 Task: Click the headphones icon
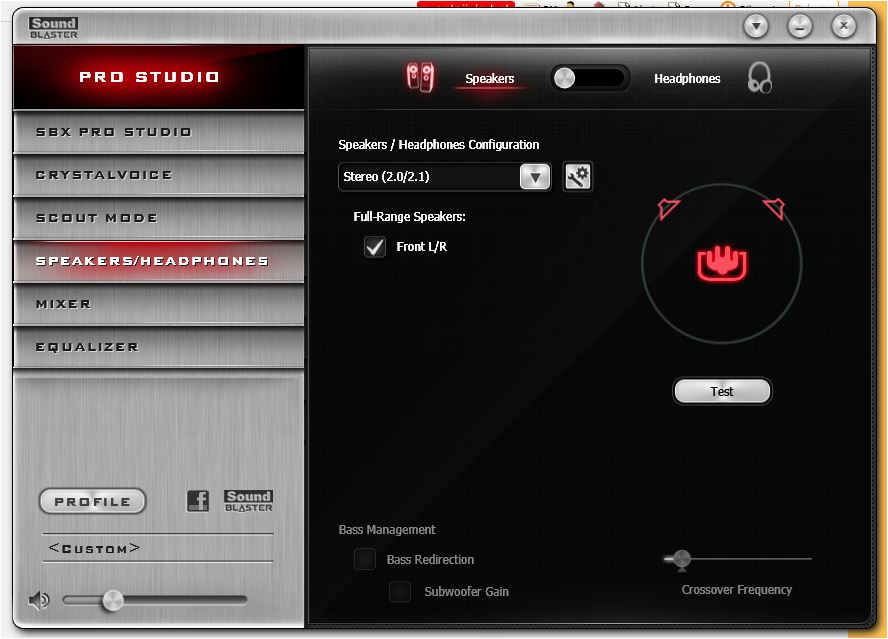[759, 78]
